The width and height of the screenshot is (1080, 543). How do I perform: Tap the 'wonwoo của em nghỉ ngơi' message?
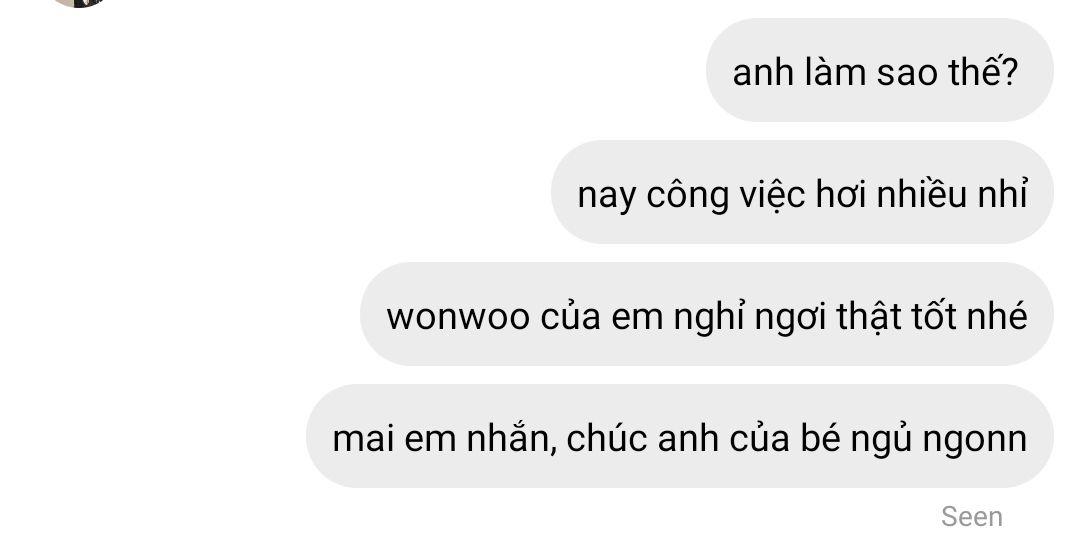[x=707, y=314]
